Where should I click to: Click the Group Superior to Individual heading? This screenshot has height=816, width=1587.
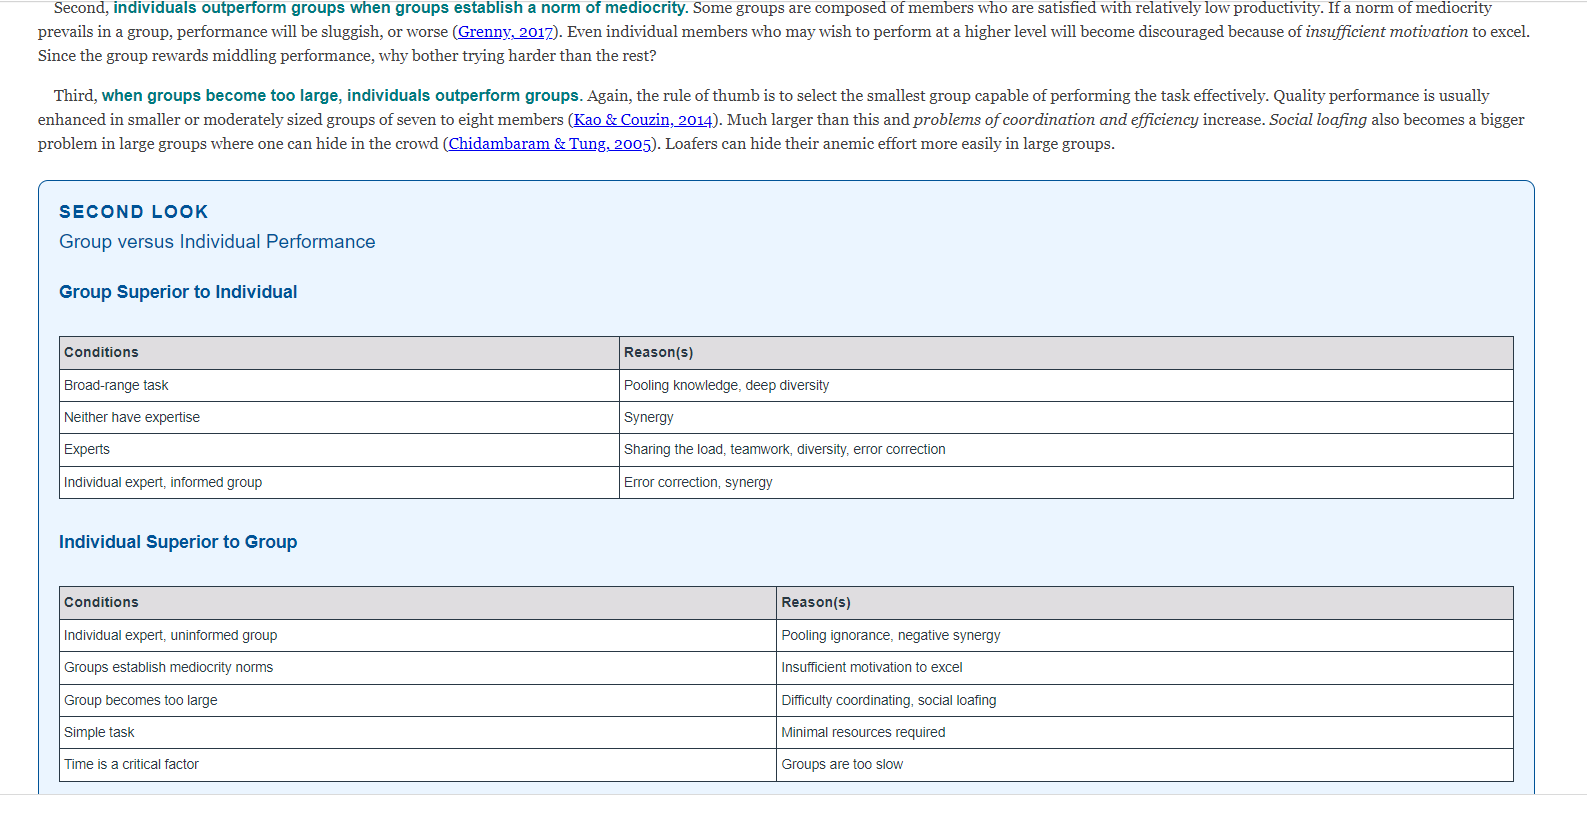(x=178, y=292)
